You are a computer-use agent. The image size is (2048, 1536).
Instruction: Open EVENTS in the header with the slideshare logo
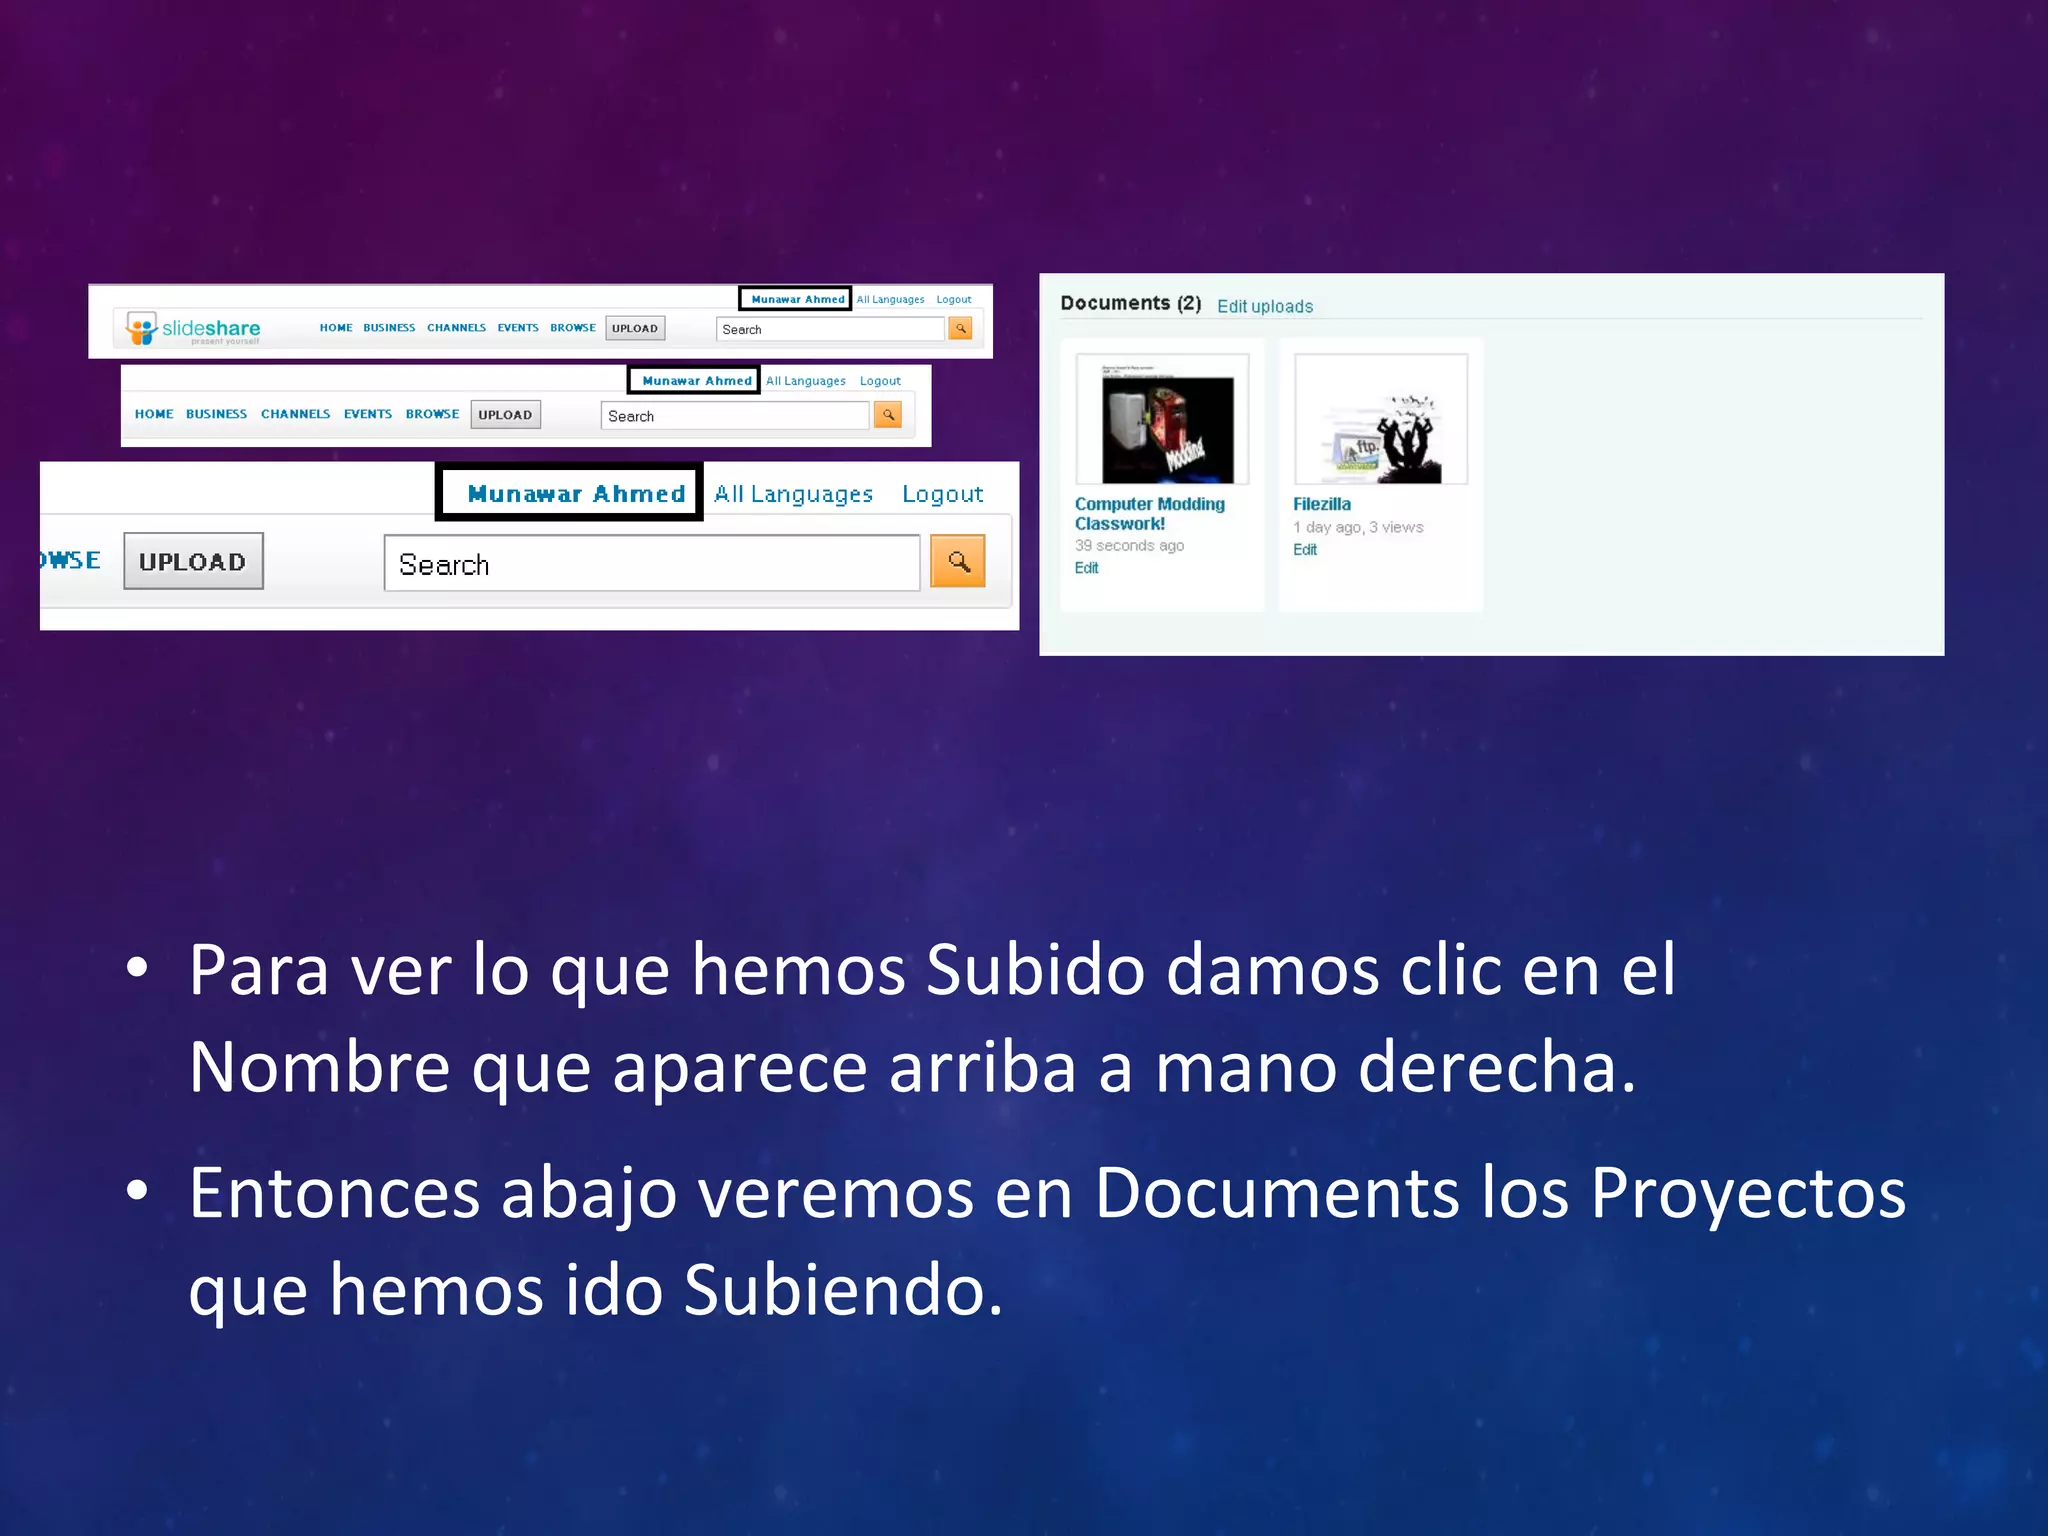pos(518,328)
